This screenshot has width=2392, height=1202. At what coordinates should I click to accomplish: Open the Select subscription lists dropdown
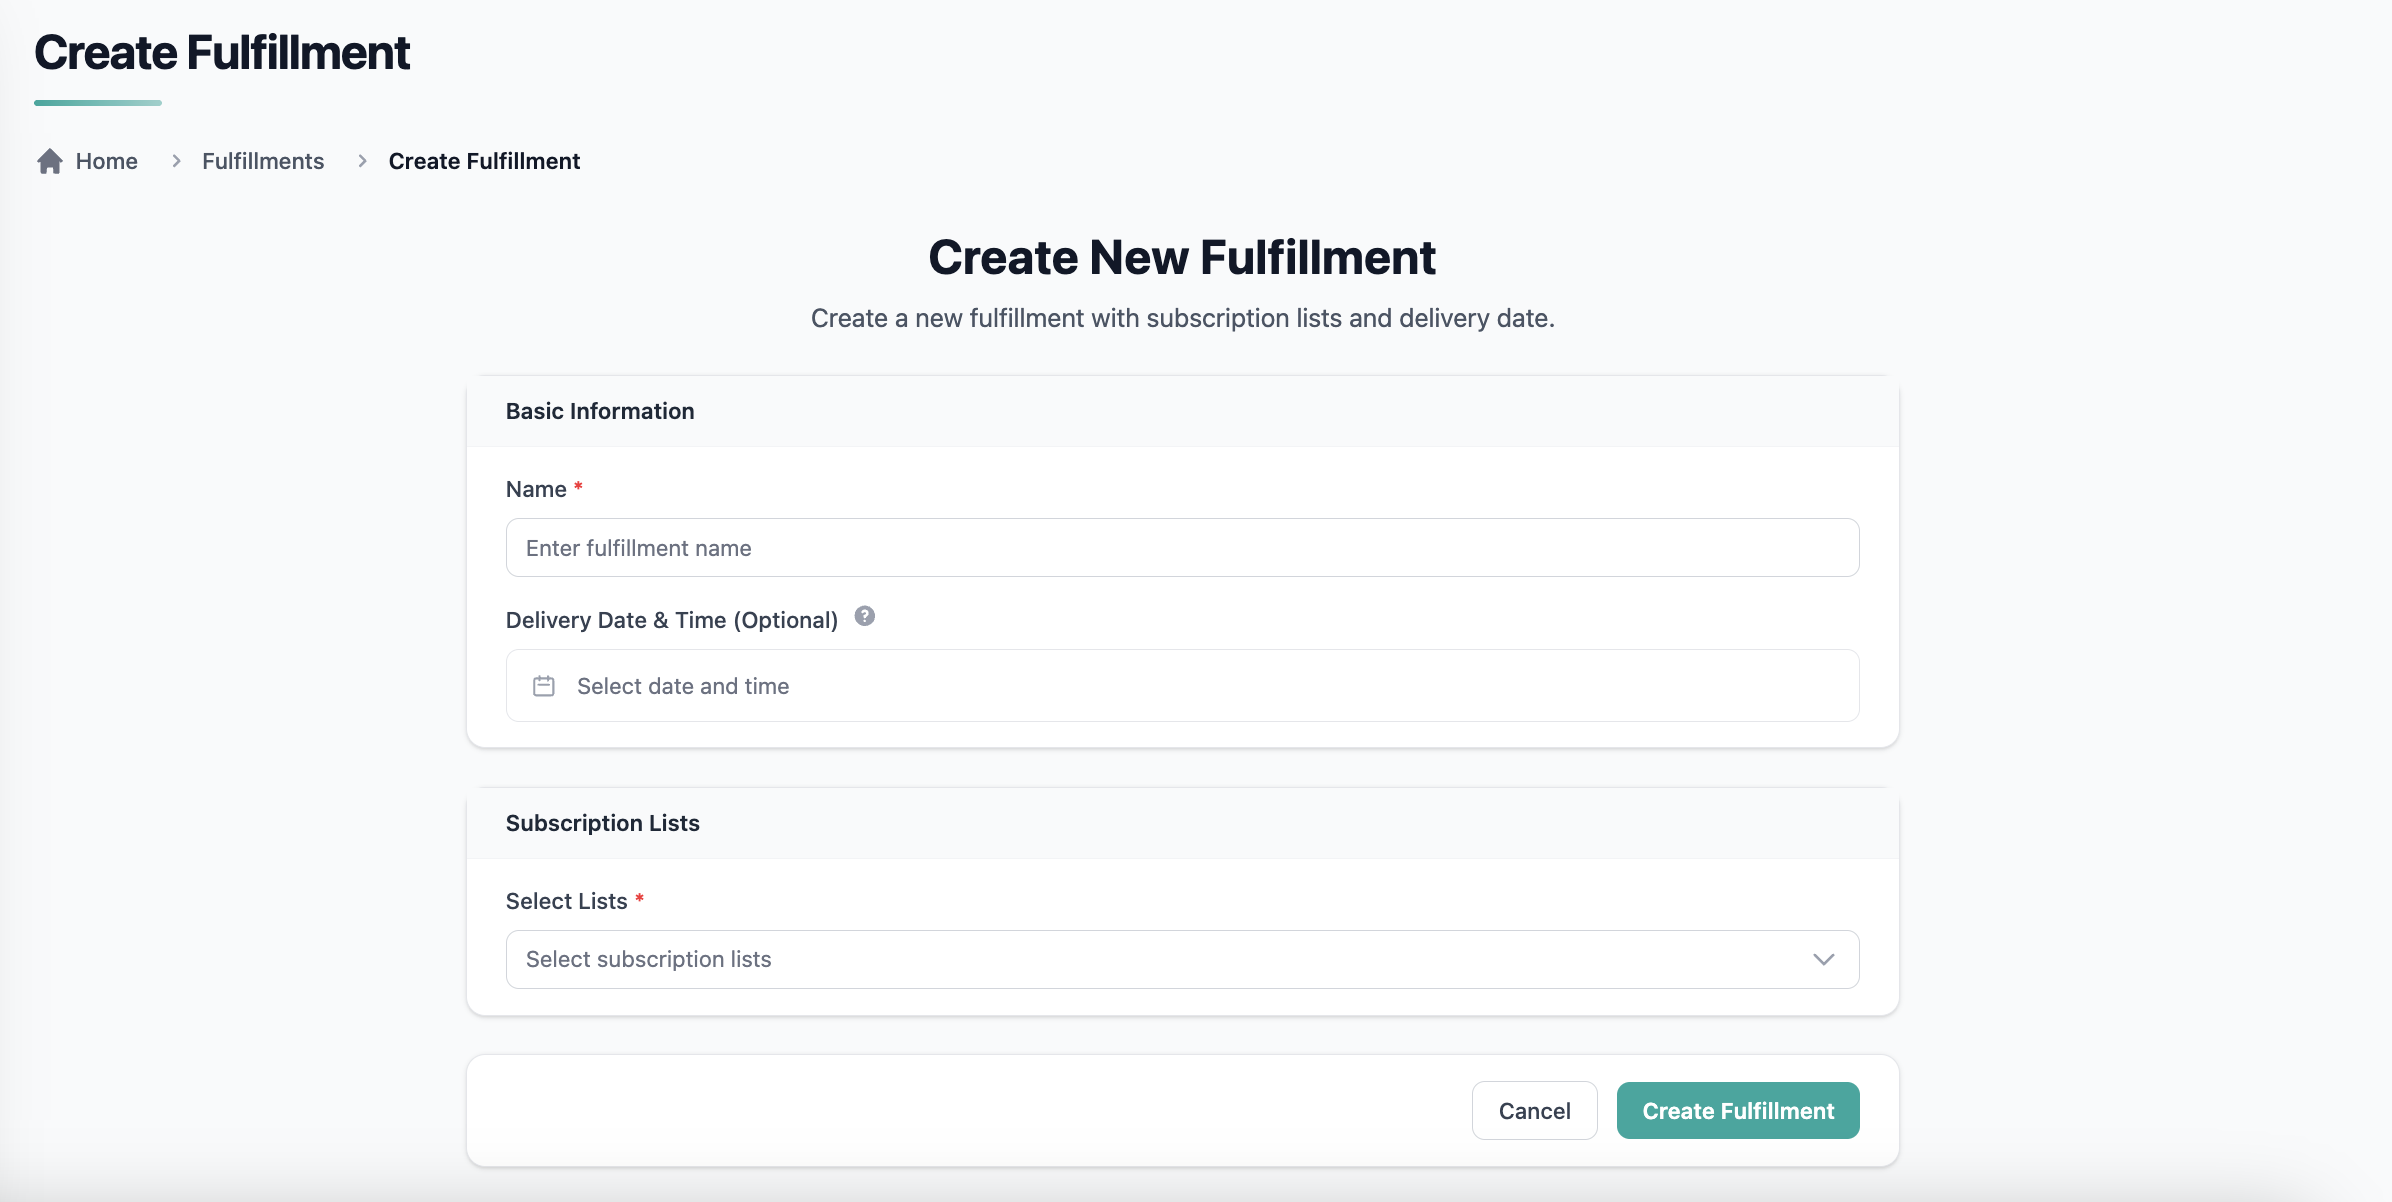1160,959
